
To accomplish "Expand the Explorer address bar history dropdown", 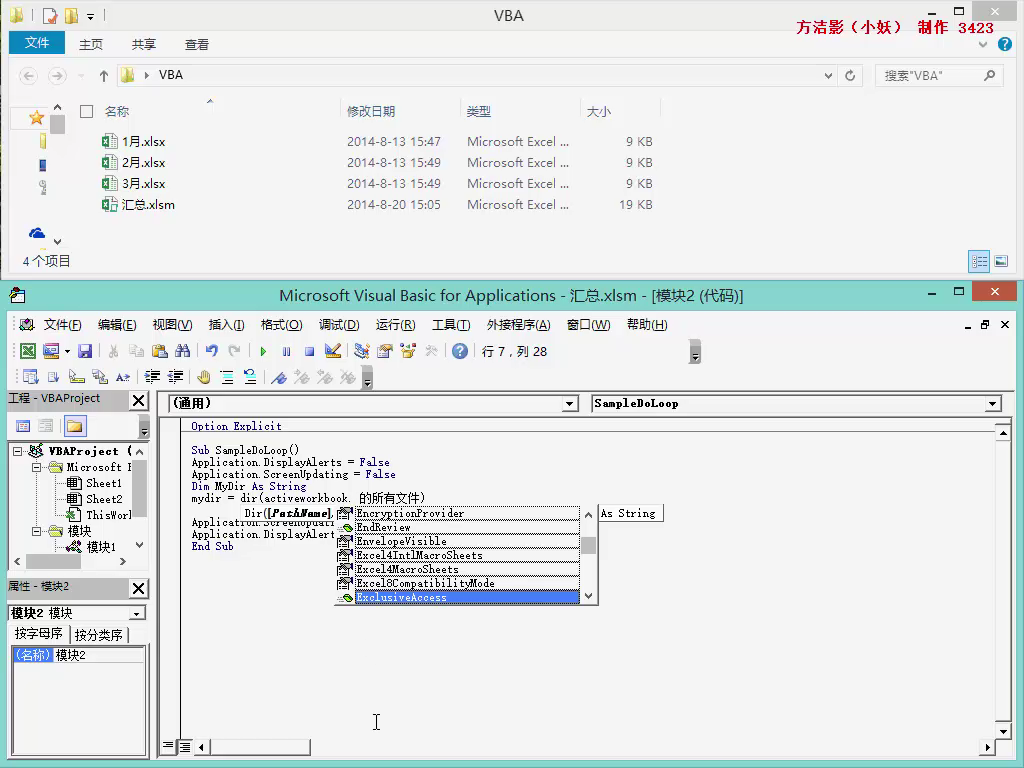I will (x=828, y=76).
